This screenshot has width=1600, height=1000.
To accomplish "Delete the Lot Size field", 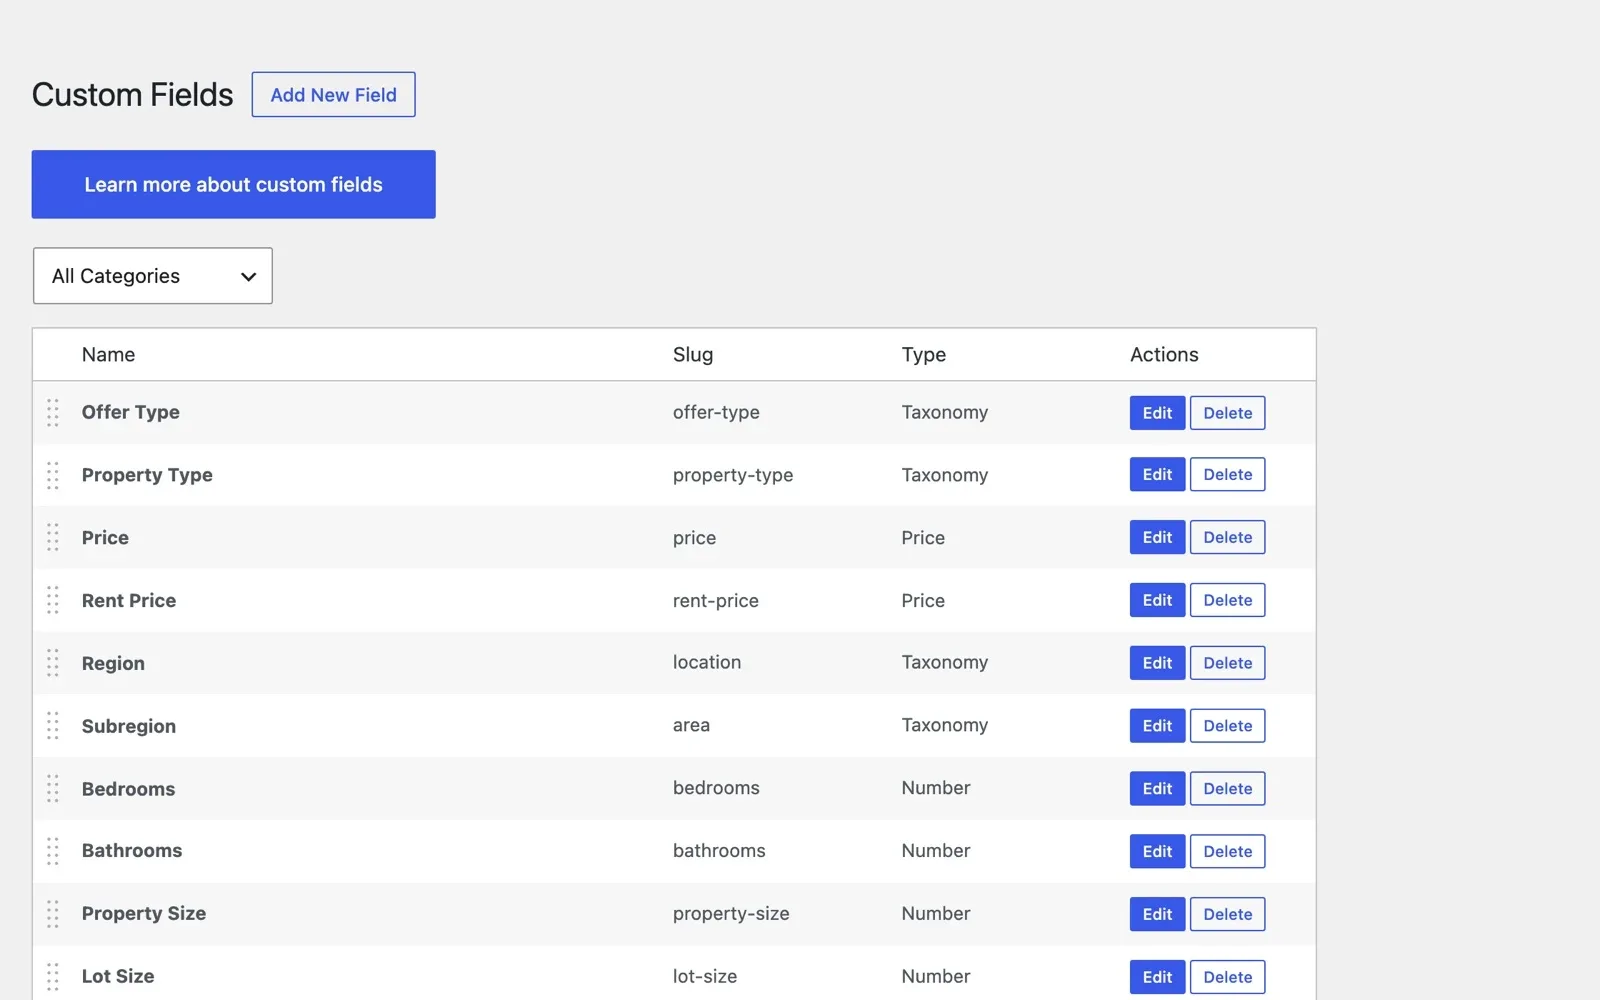I will (1227, 977).
